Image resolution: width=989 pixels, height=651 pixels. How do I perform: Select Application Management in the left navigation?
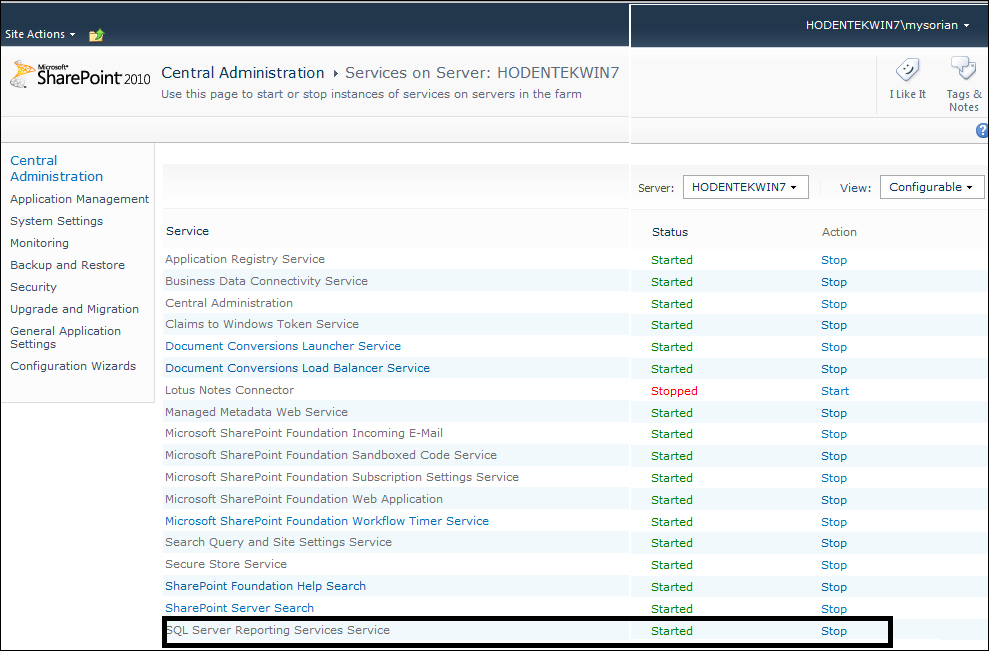pos(79,198)
